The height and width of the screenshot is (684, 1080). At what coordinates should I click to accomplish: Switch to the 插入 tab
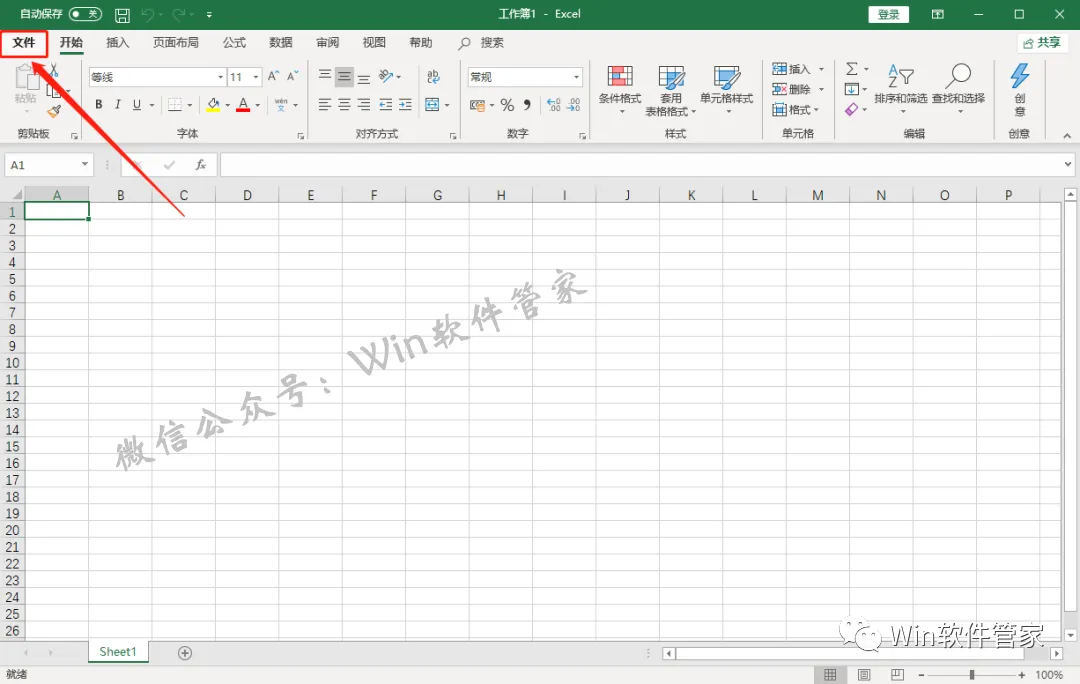click(118, 43)
